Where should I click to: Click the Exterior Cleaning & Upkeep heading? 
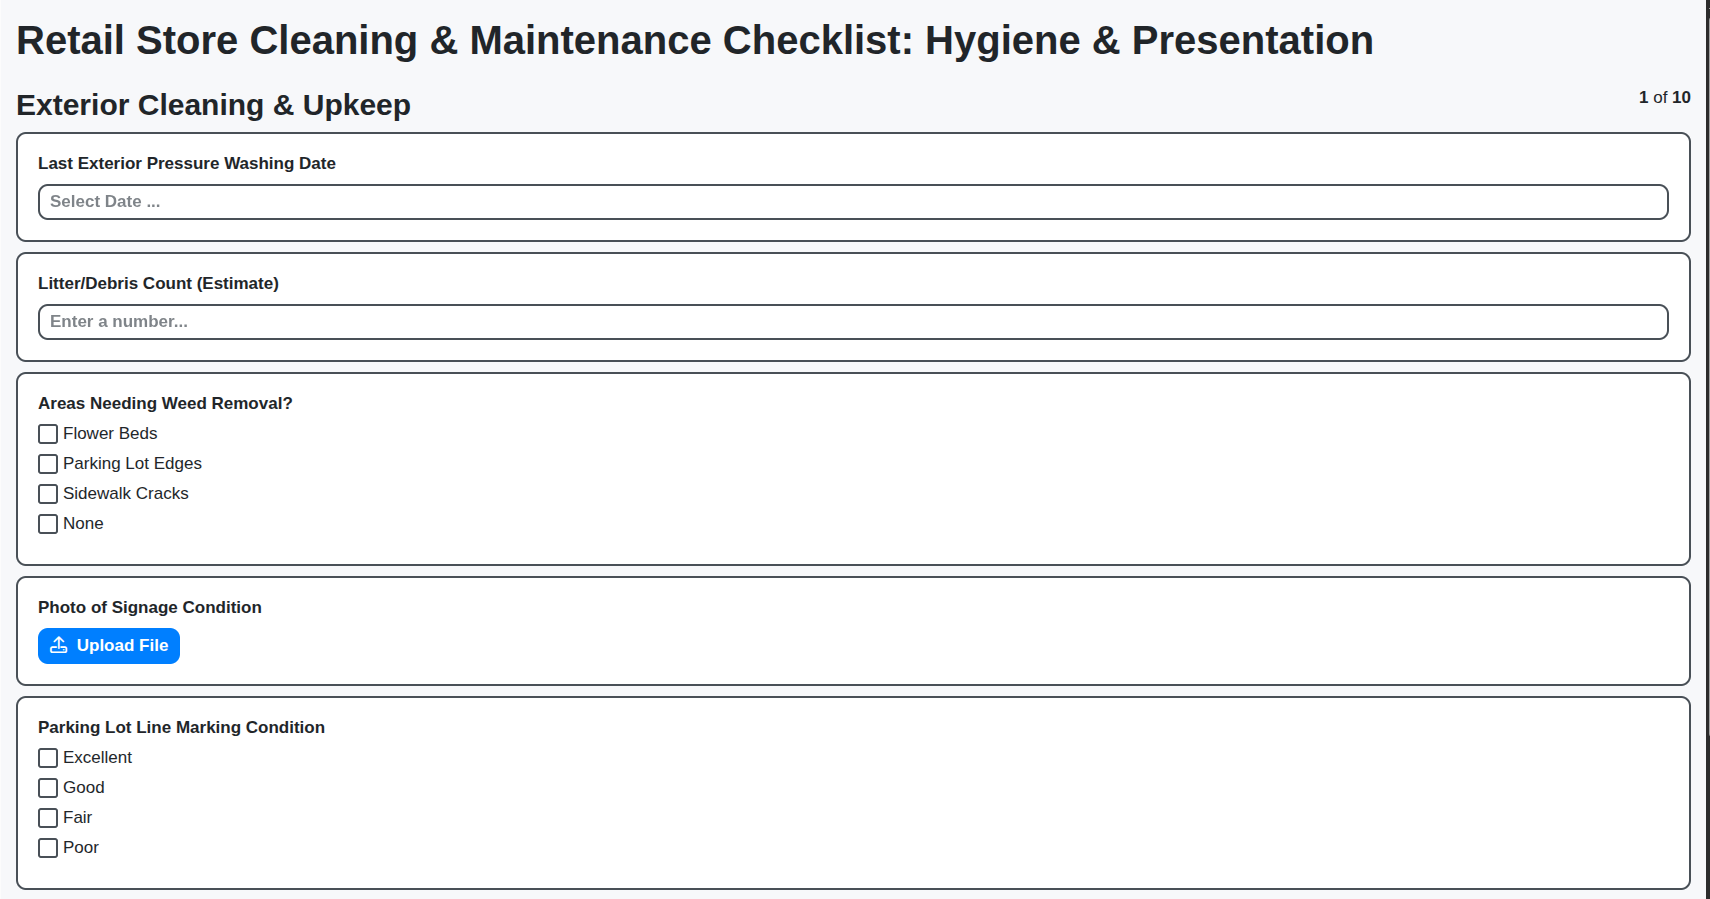coord(212,104)
